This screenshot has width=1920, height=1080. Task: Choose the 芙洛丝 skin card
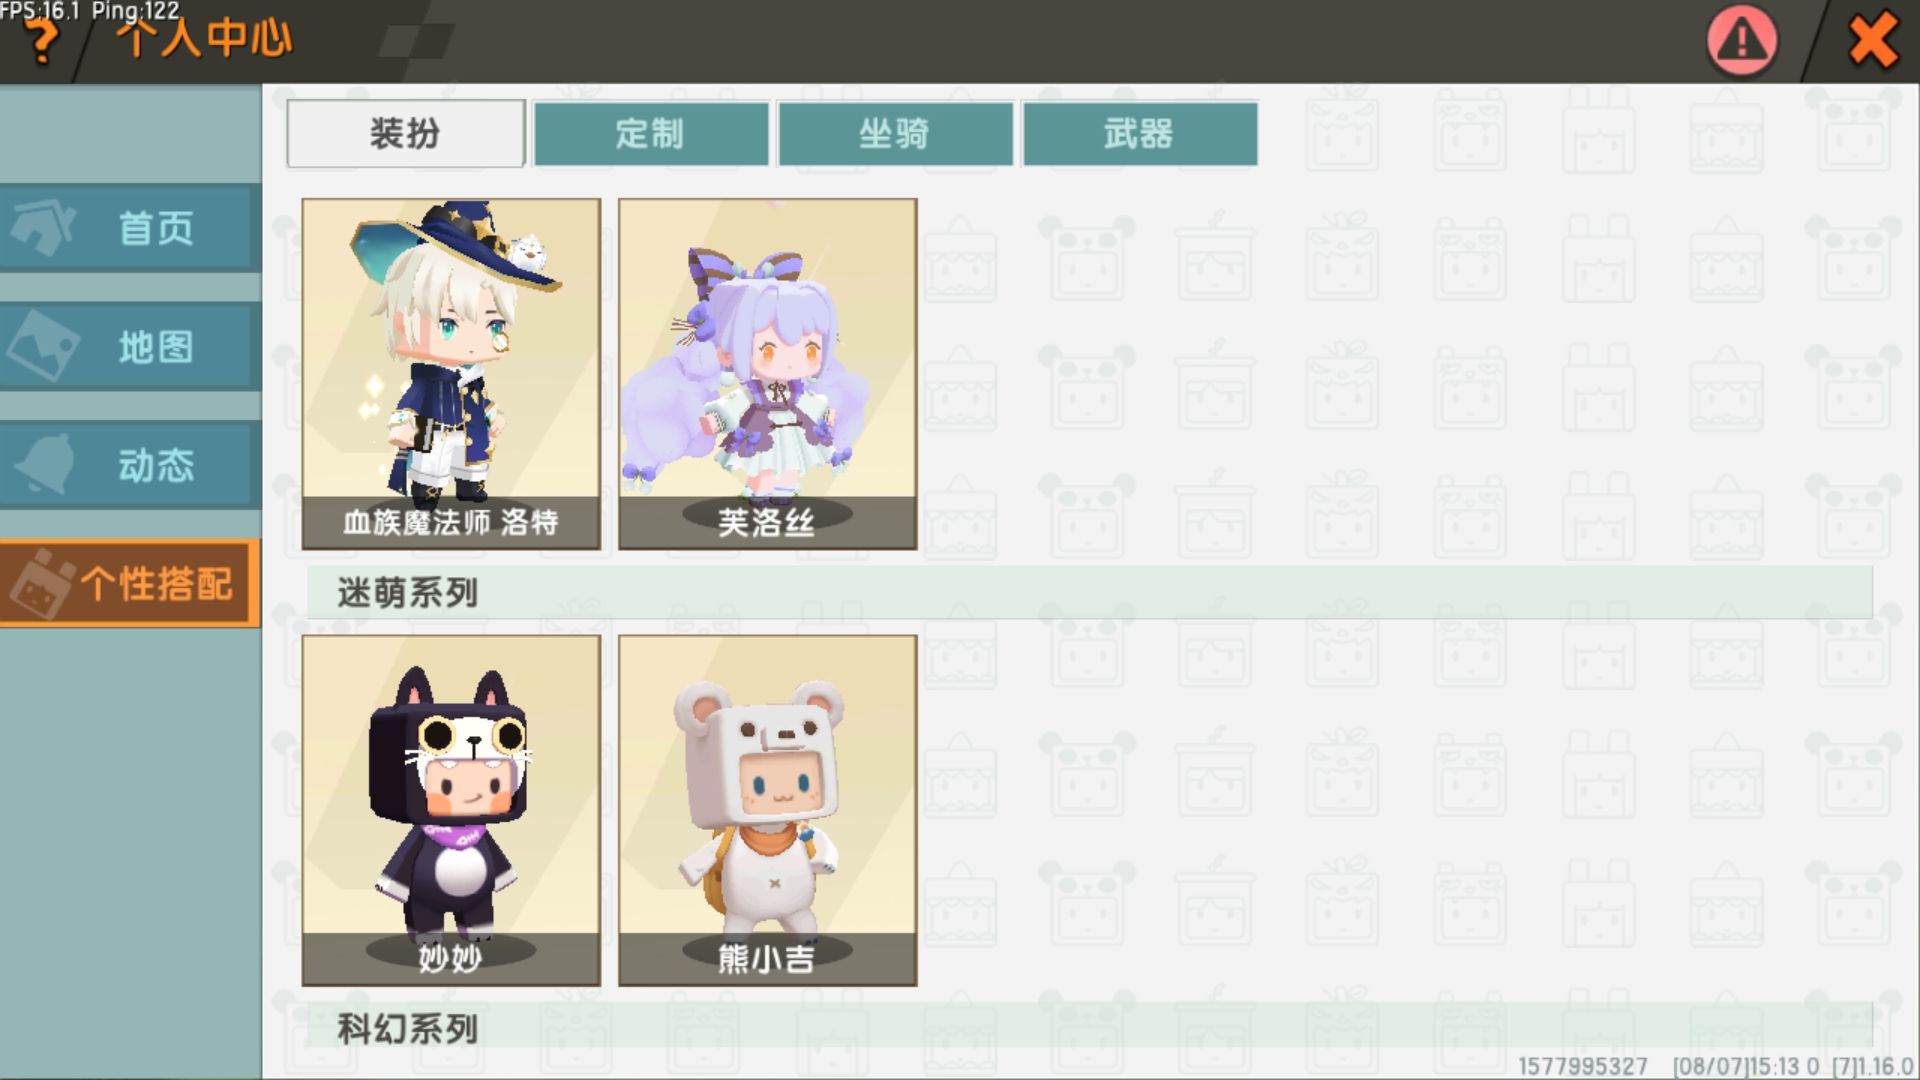767,374
